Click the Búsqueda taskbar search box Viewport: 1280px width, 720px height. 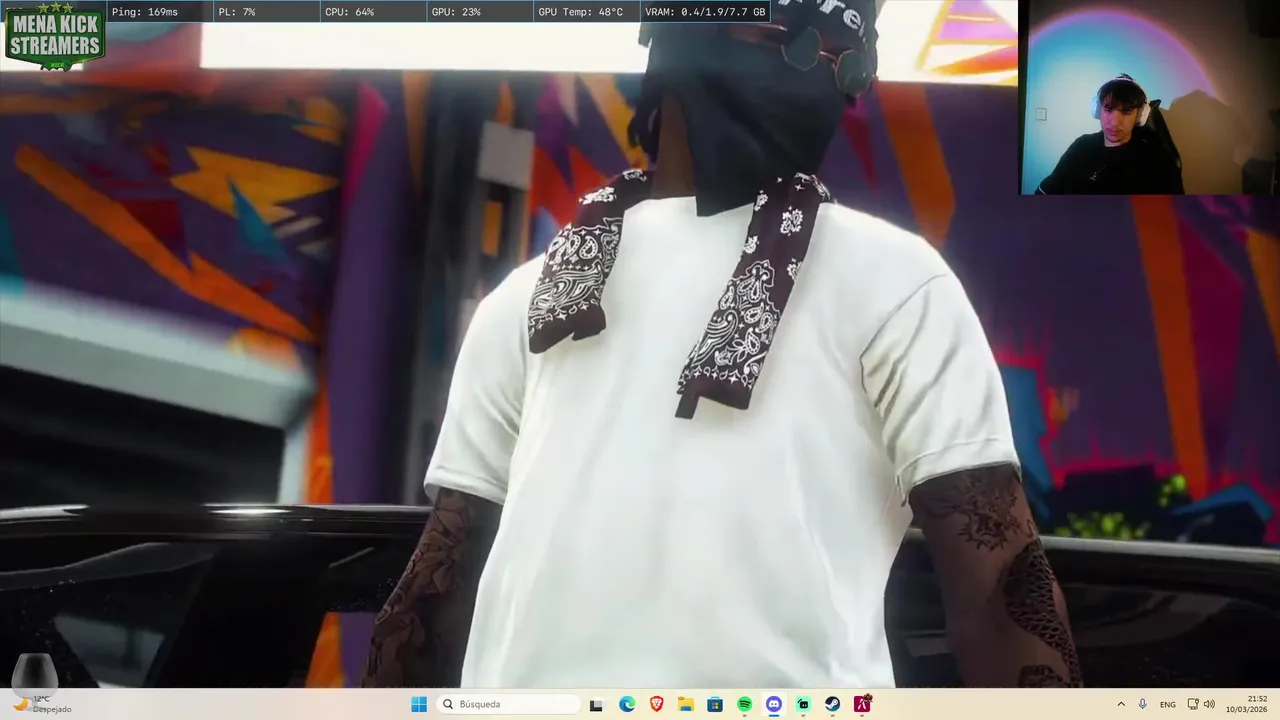pyautogui.click(x=509, y=704)
